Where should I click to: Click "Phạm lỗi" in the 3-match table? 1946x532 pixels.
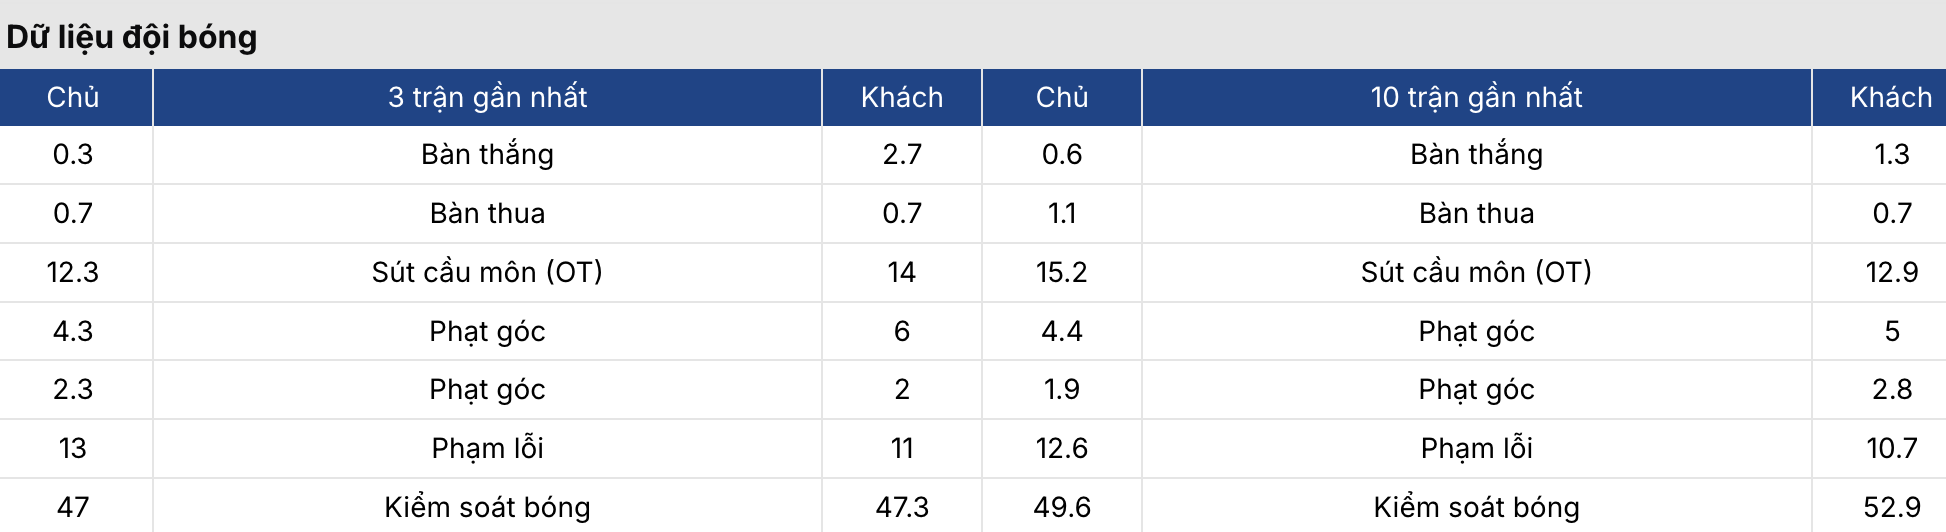[487, 448]
